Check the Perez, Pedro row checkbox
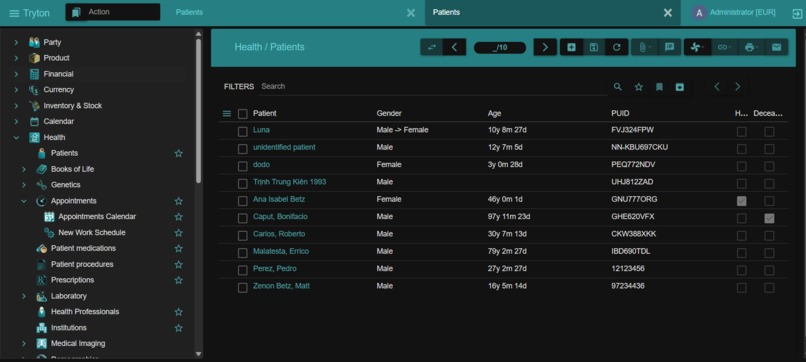This screenshot has width=806, height=362. (243, 270)
